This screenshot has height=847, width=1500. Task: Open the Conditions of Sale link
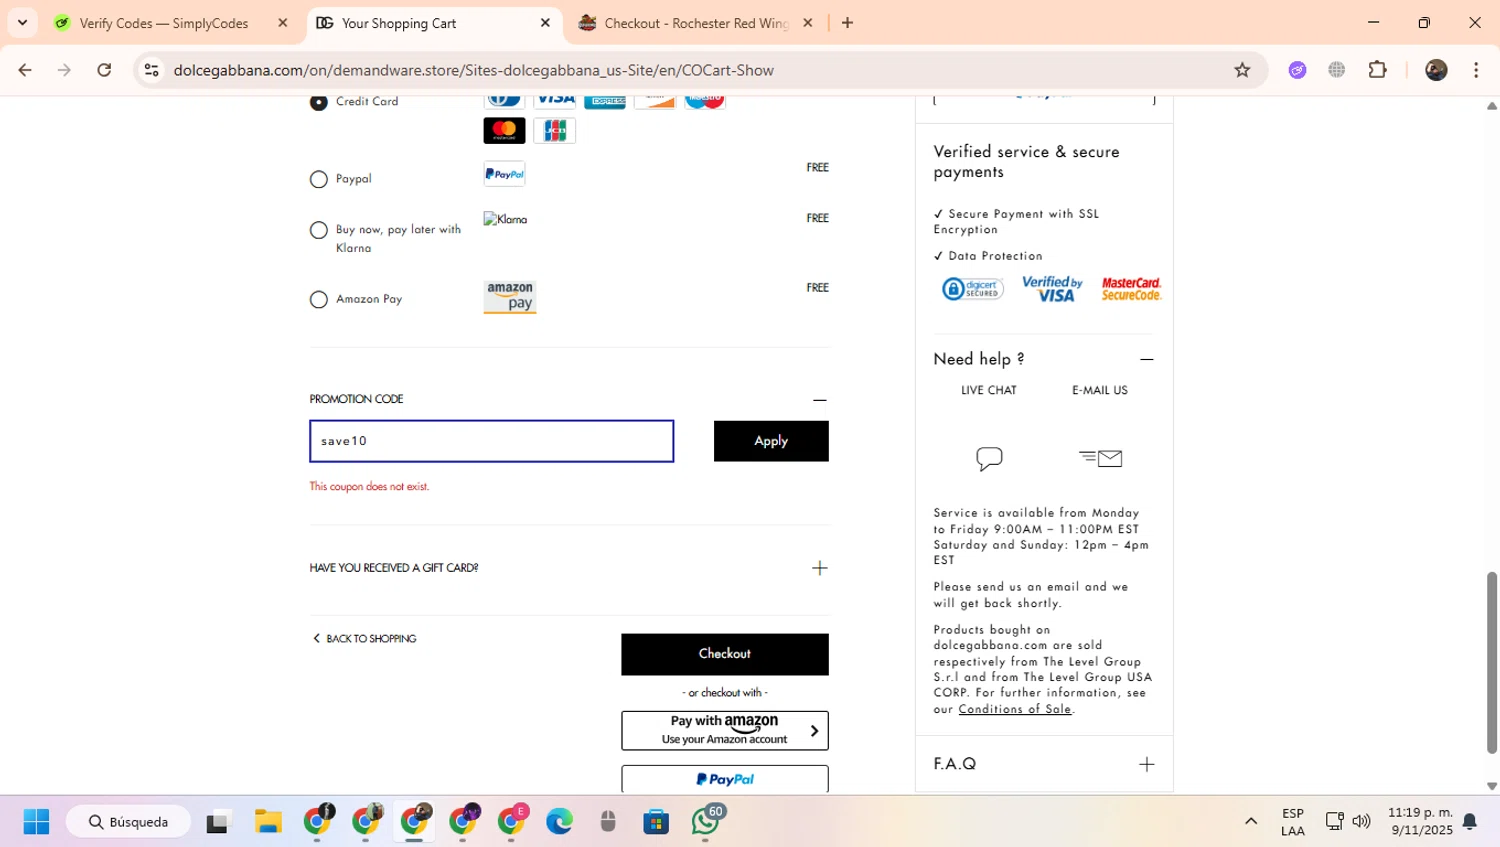(x=1015, y=709)
